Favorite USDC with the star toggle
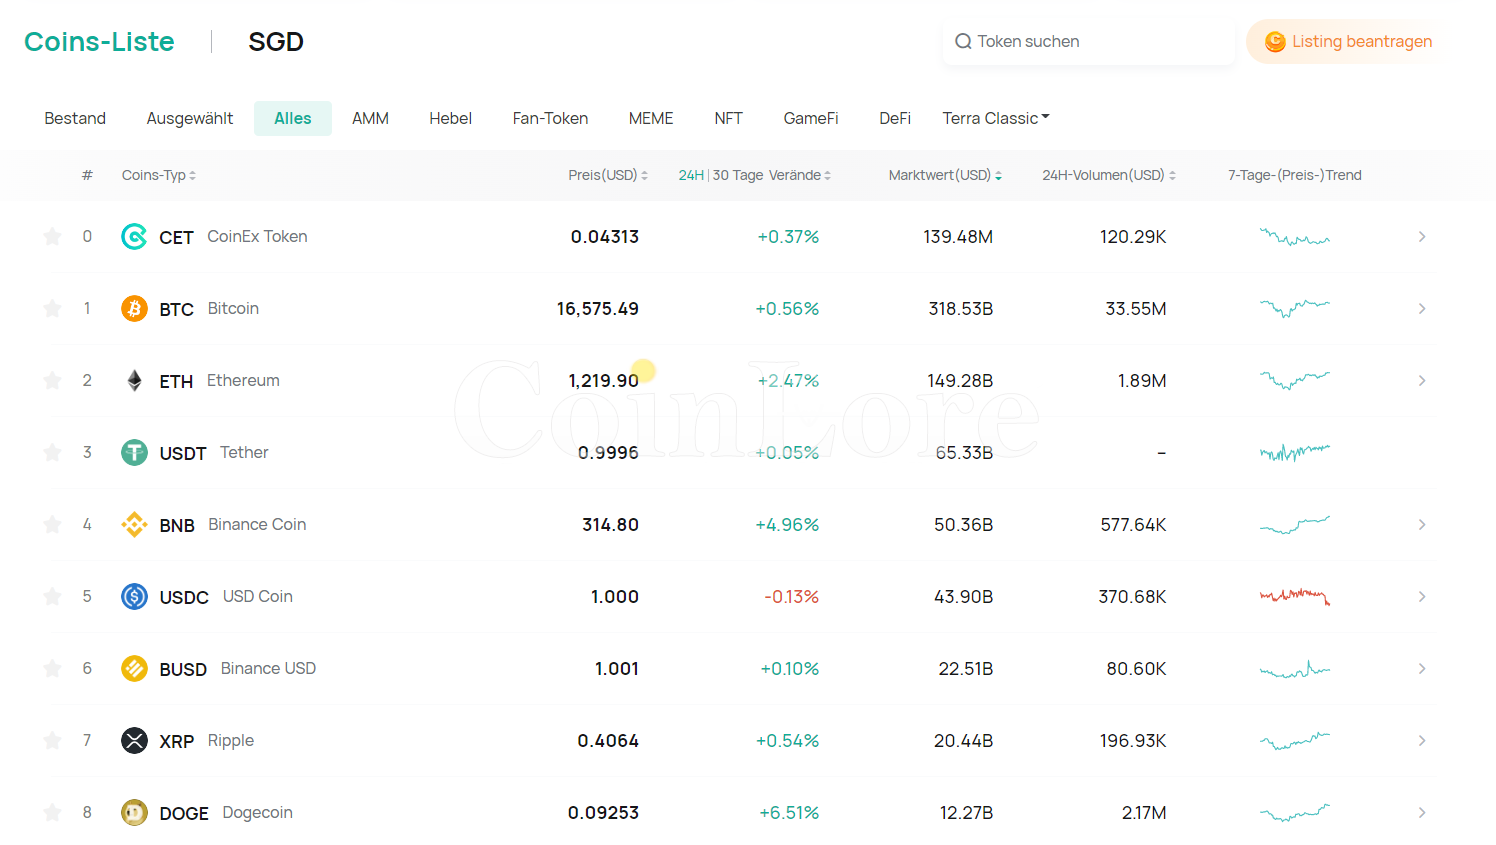 coord(52,596)
